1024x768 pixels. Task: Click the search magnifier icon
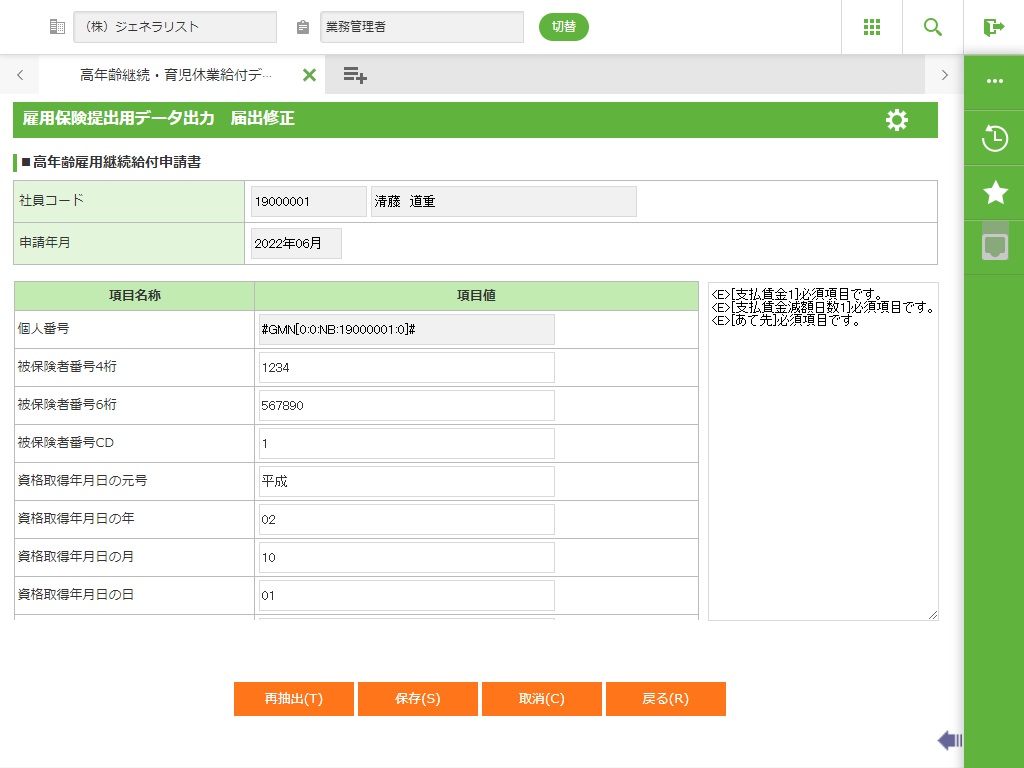tap(933, 27)
